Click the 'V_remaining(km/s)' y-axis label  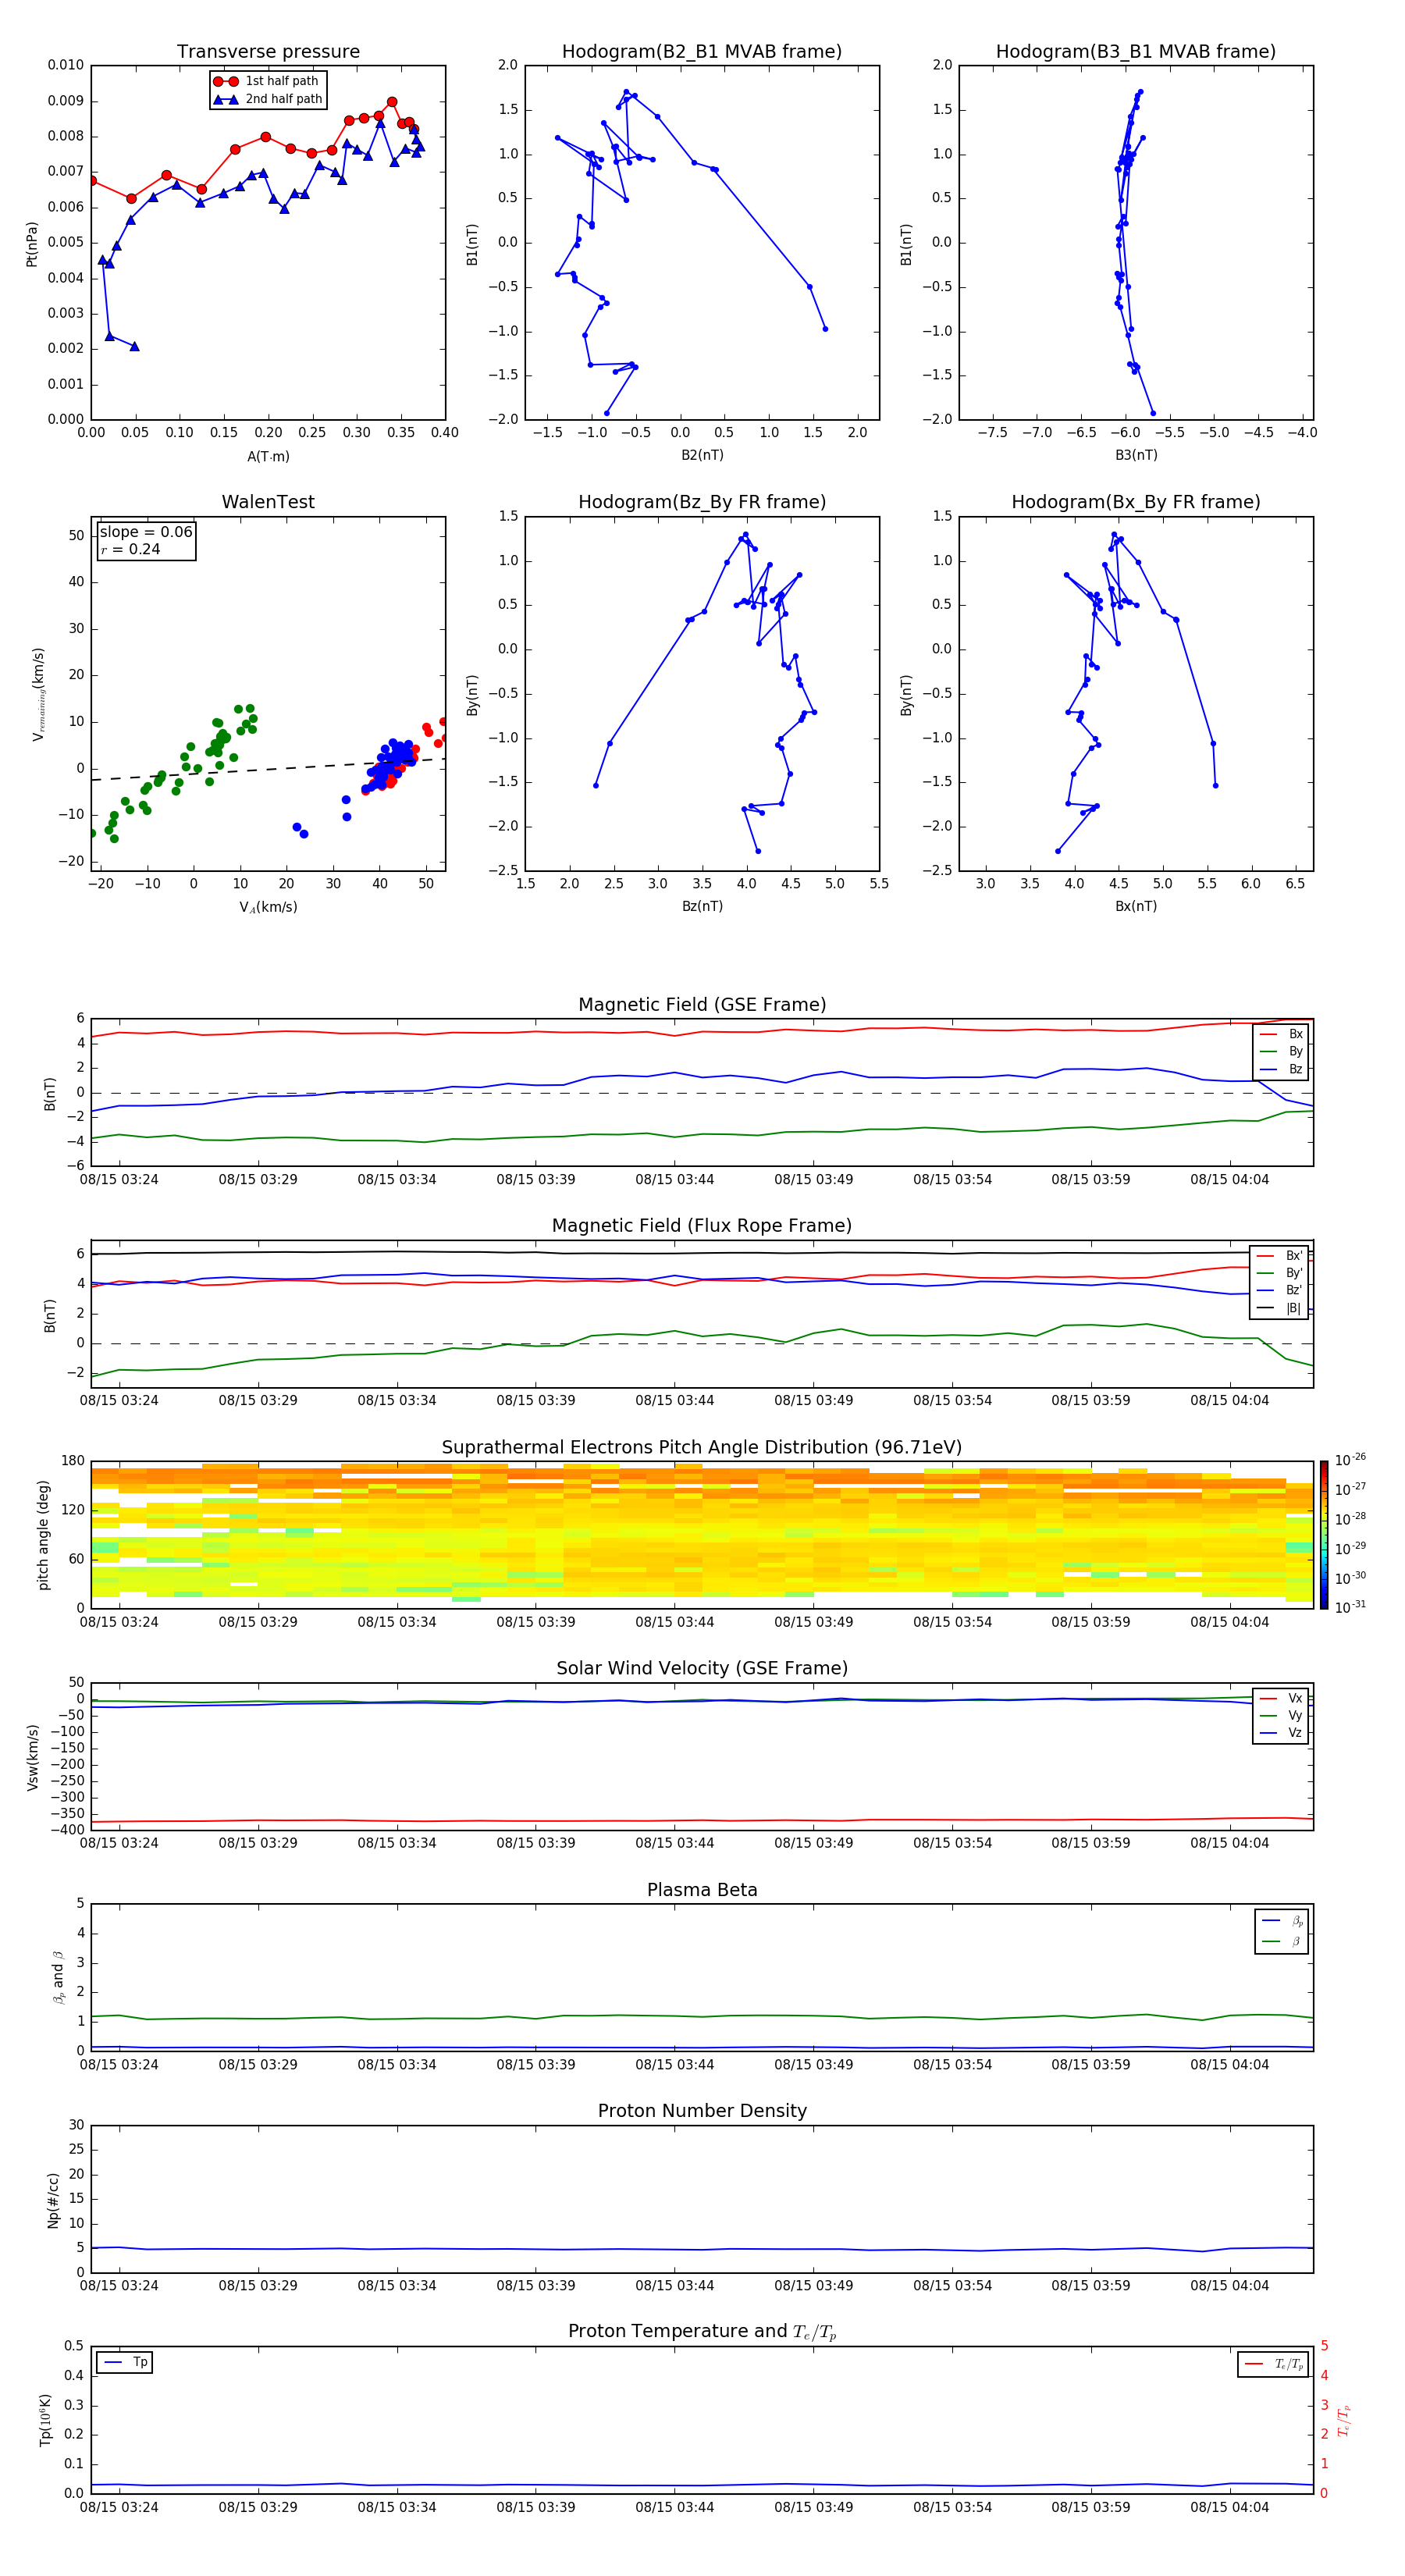(39, 694)
